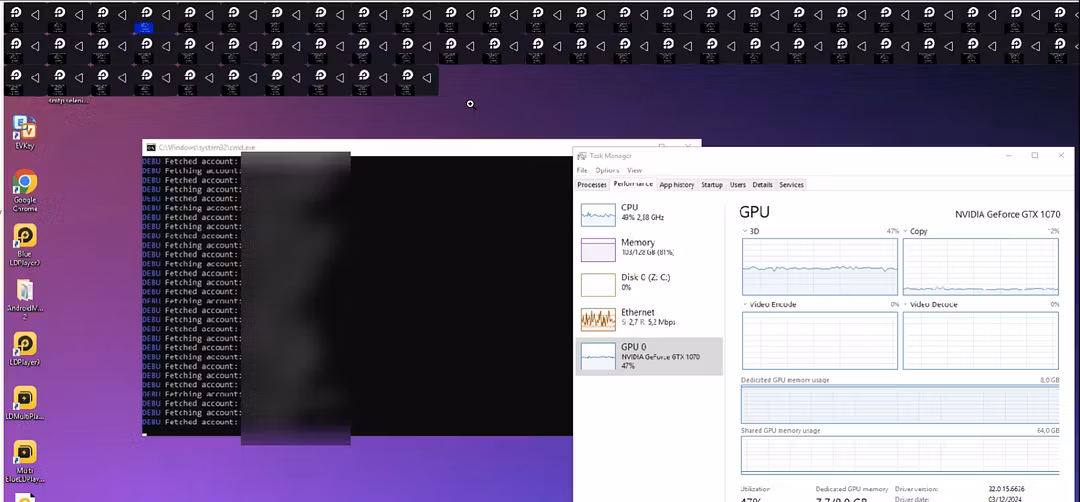
Task: Open the EVKey desktop shortcut
Action: coord(24,128)
